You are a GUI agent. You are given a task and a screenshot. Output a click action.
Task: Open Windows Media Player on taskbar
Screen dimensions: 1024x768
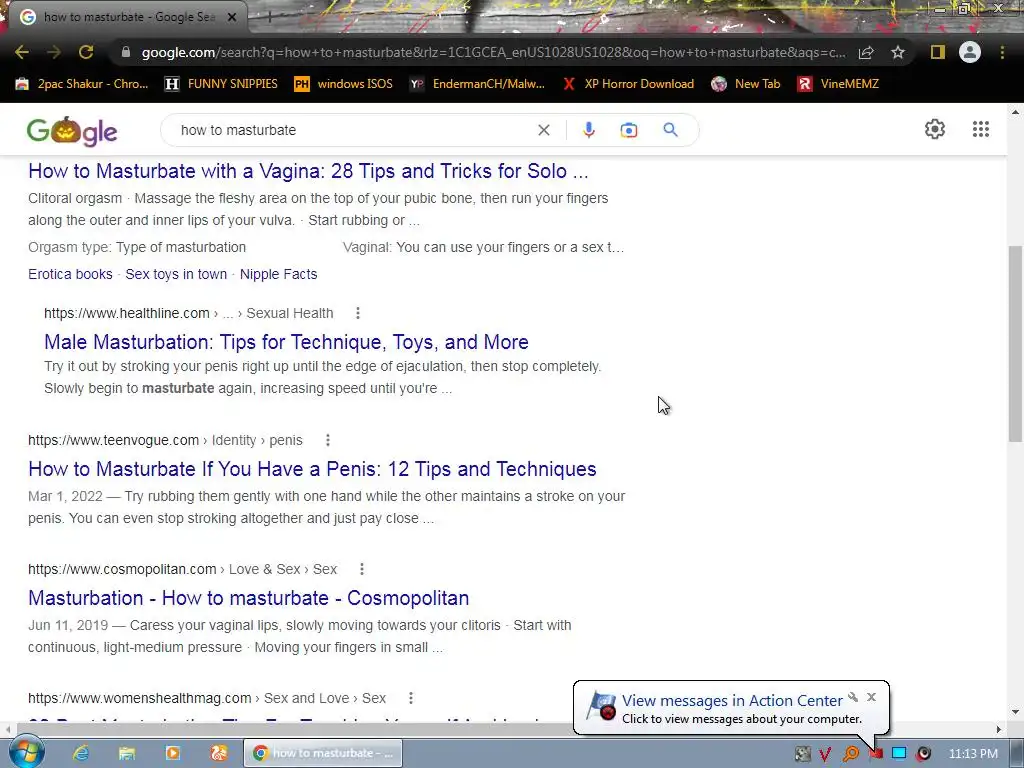click(x=172, y=753)
